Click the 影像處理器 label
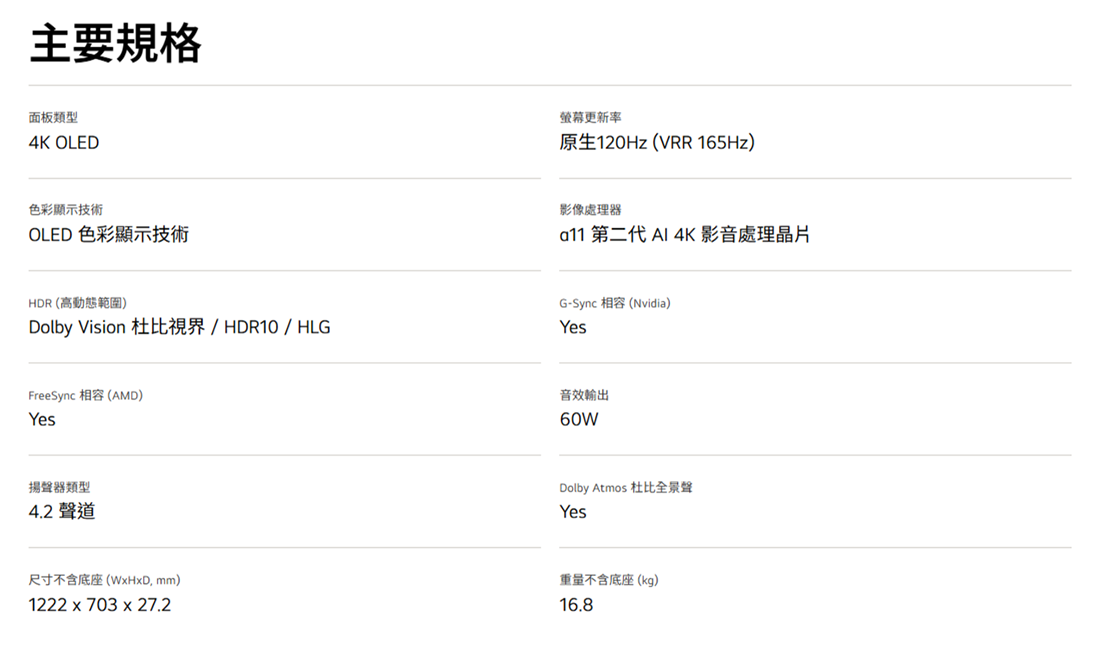This screenshot has height=669, width=1100. [x=591, y=210]
